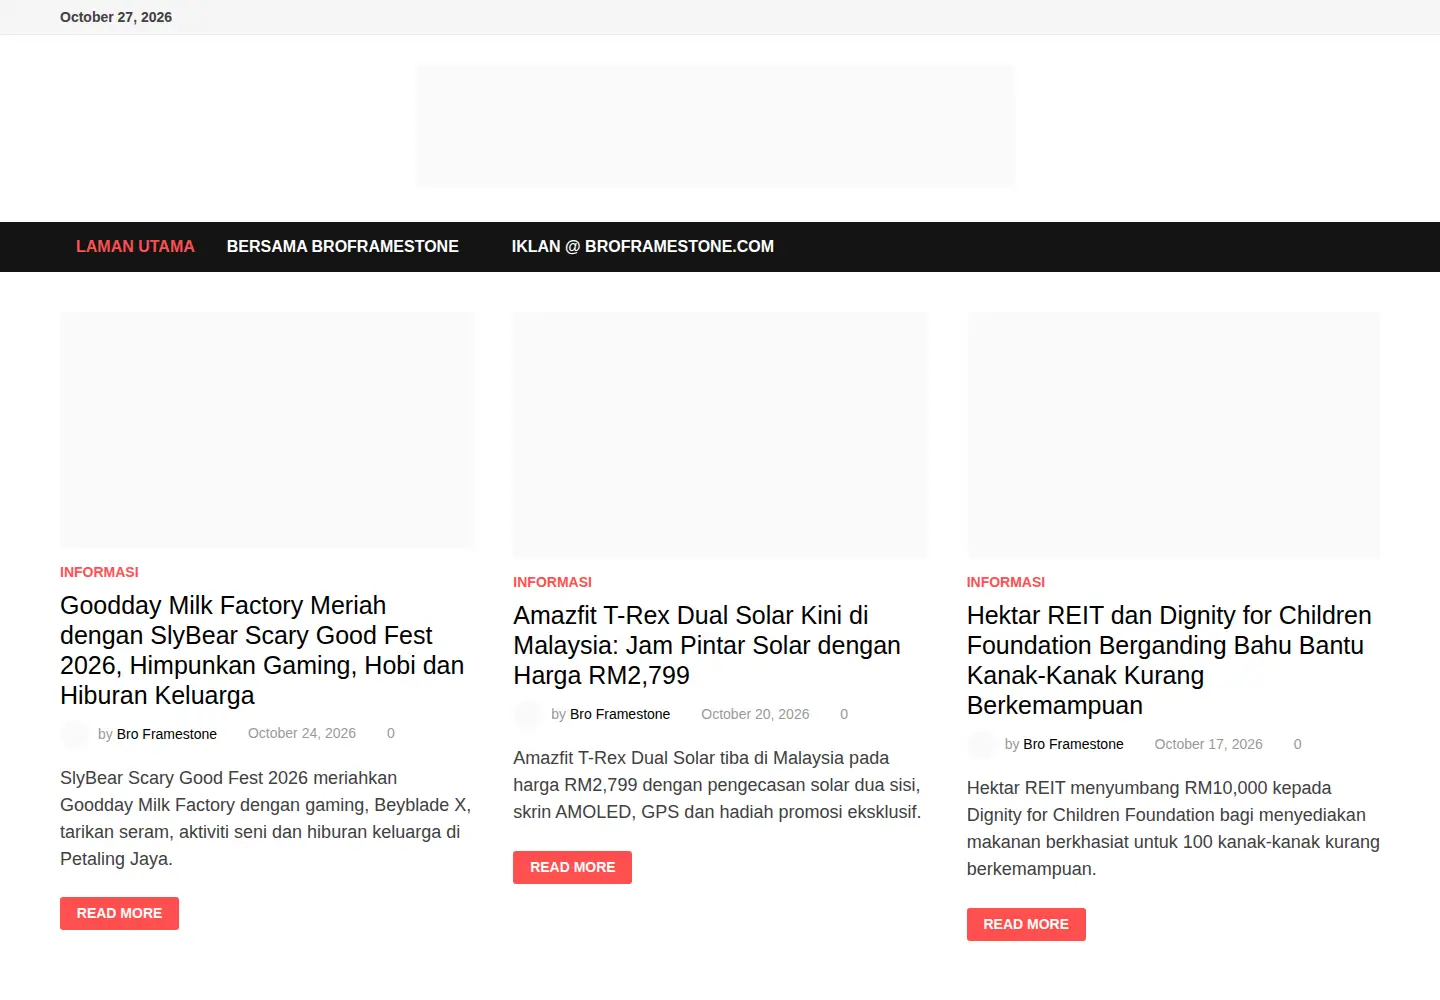Click comment count on Hektar REIT article

tap(1297, 744)
